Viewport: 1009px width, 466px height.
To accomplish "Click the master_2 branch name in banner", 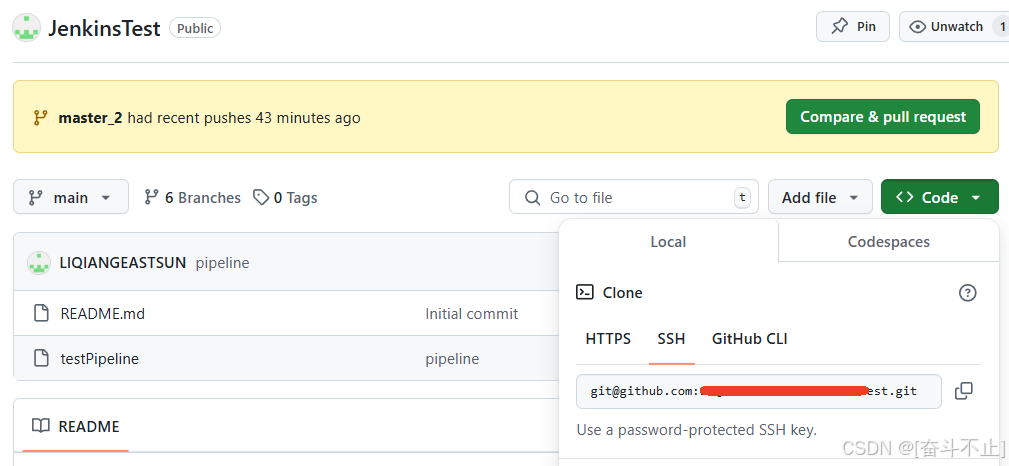I will pos(90,118).
